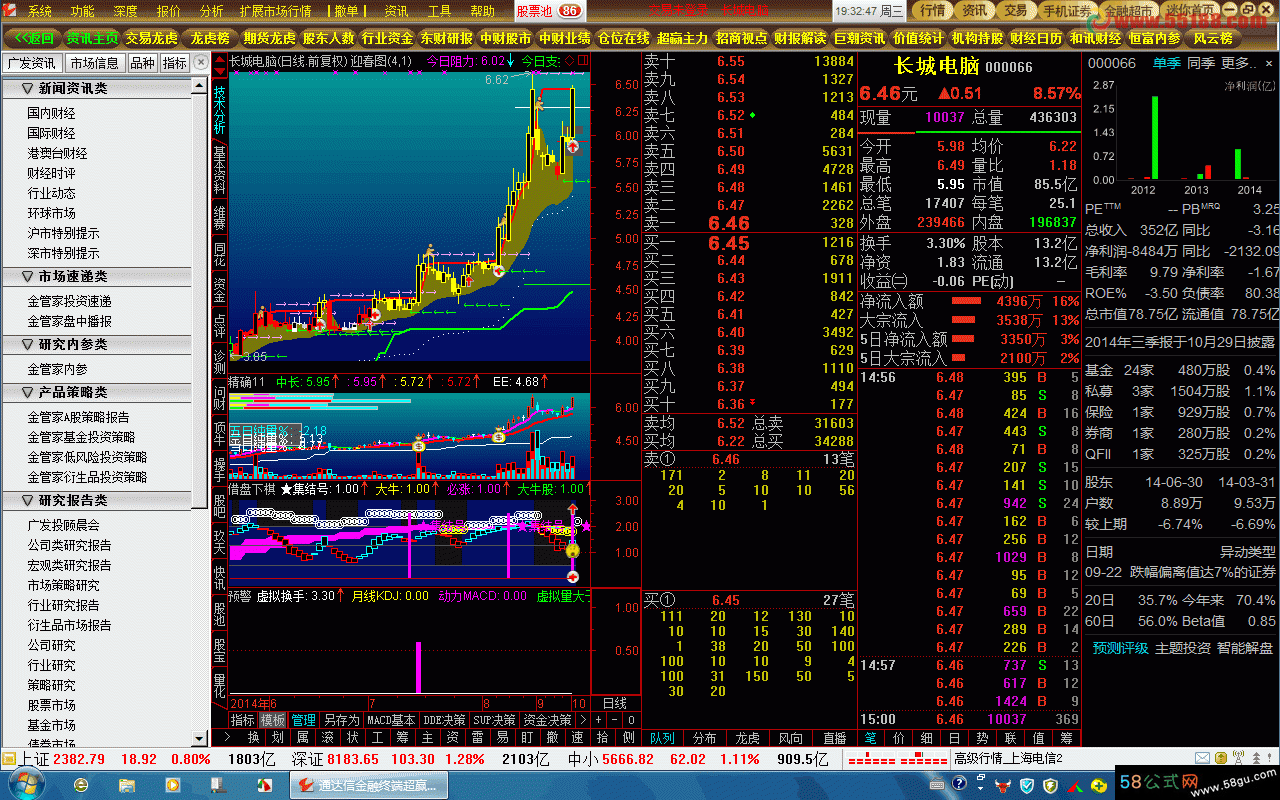The height and width of the screenshot is (800, 1280).
Task: Select the 直播 tab under order book
Action: pos(834,738)
